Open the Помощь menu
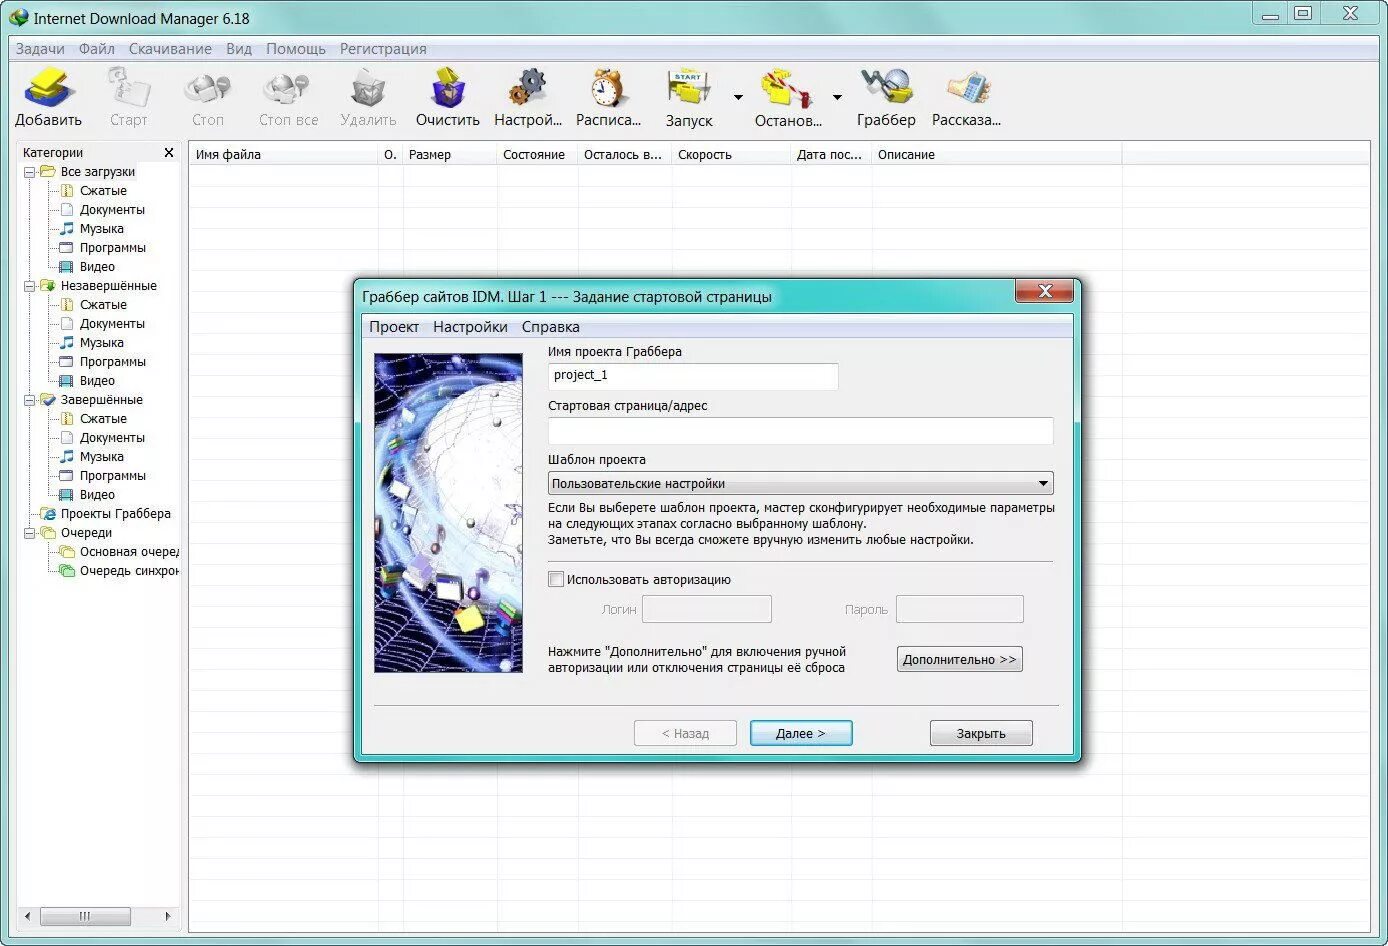This screenshot has width=1388, height=946. pyautogui.click(x=296, y=48)
